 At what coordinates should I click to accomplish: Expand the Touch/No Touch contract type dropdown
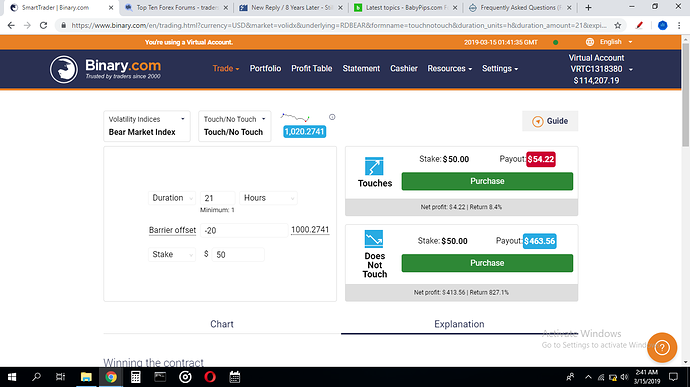[235, 126]
